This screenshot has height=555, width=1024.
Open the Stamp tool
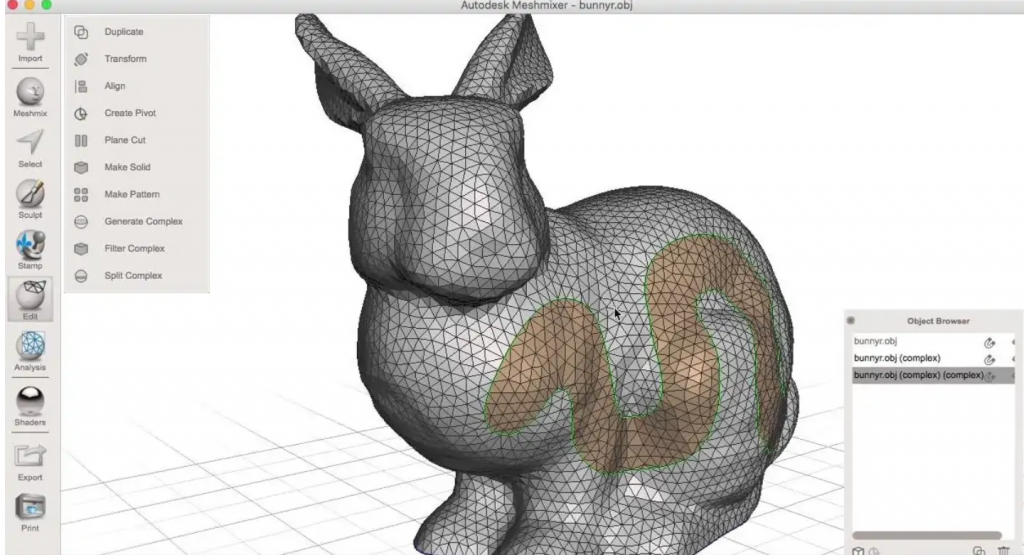pos(30,250)
